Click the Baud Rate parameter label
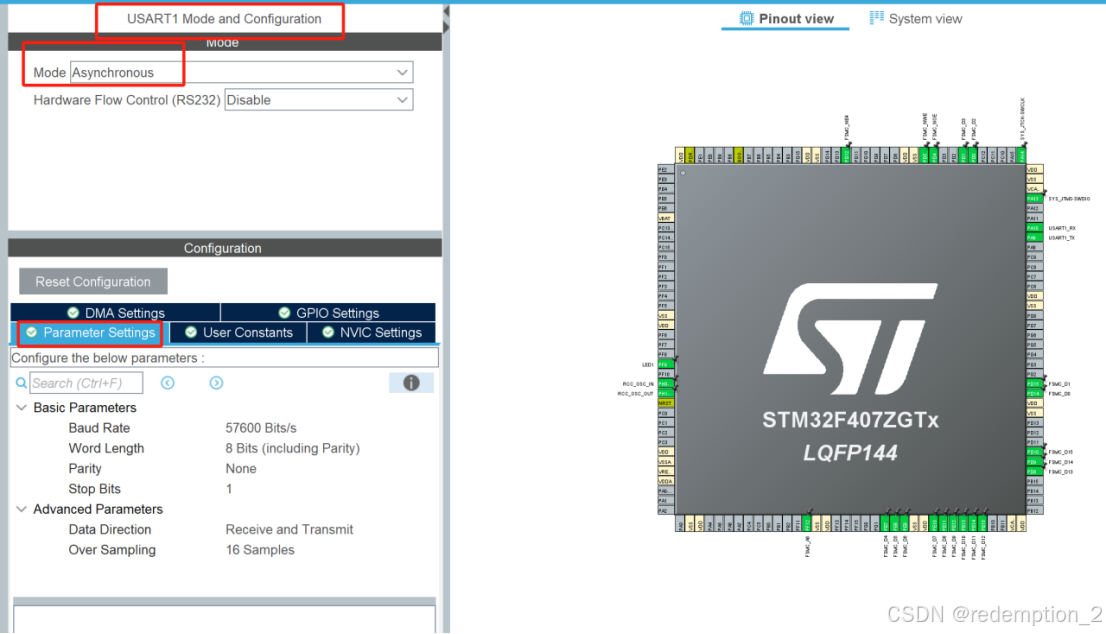Viewport: 1106px width, 634px height. pos(99,428)
